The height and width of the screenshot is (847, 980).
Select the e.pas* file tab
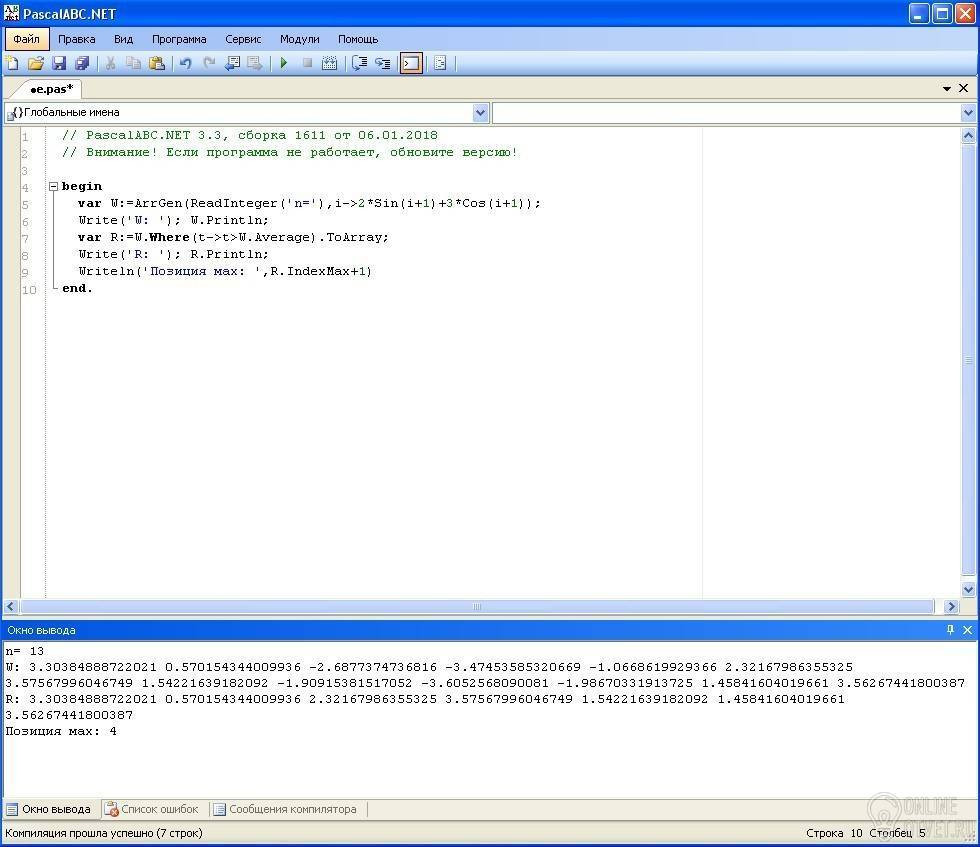[51, 89]
